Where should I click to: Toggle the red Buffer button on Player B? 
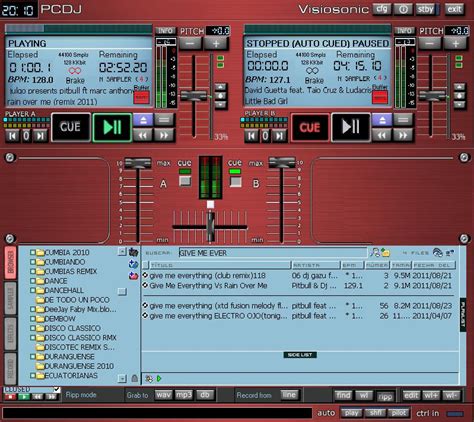(380, 97)
